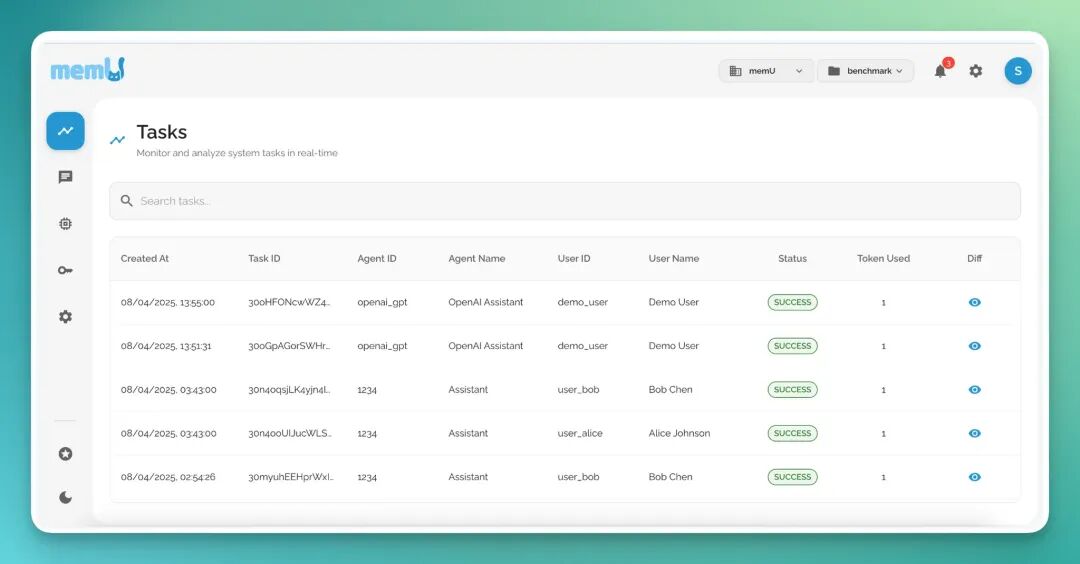This screenshot has height=564, width=1080.
Task: Click the Token Used column header
Action: click(x=884, y=258)
